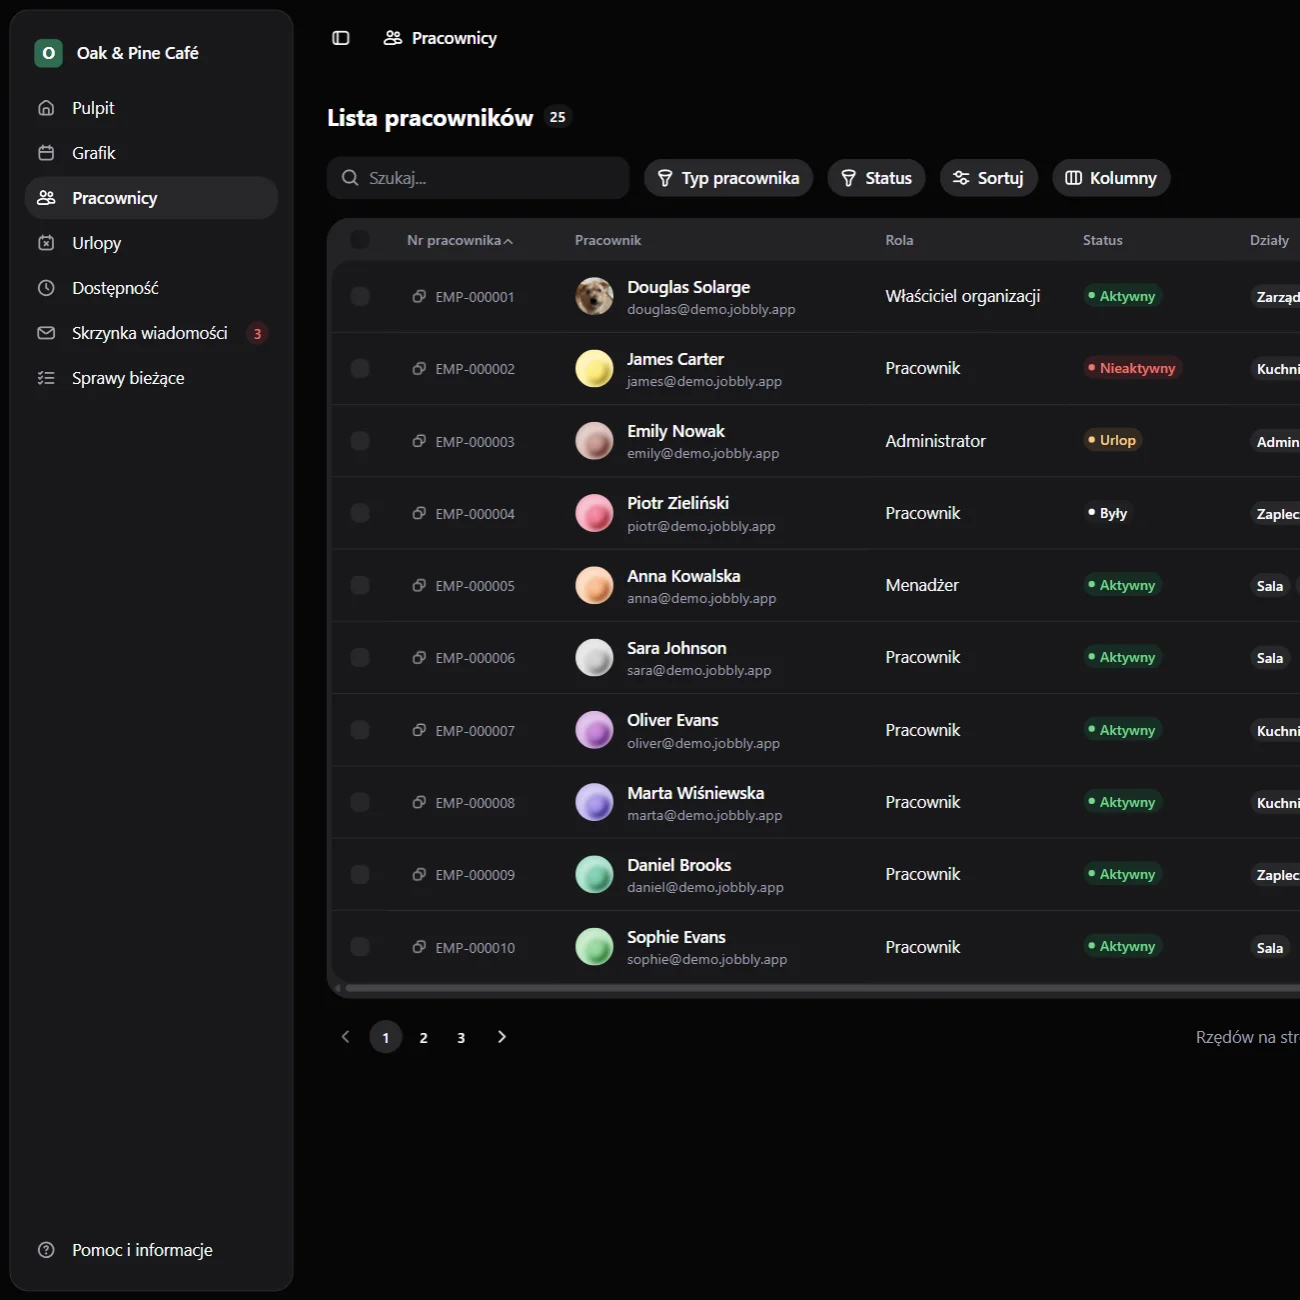The height and width of the screenshot is (1300, 1300).
Task: Open Sprawy bieżące in the sidebar
Action: (151, 378)
